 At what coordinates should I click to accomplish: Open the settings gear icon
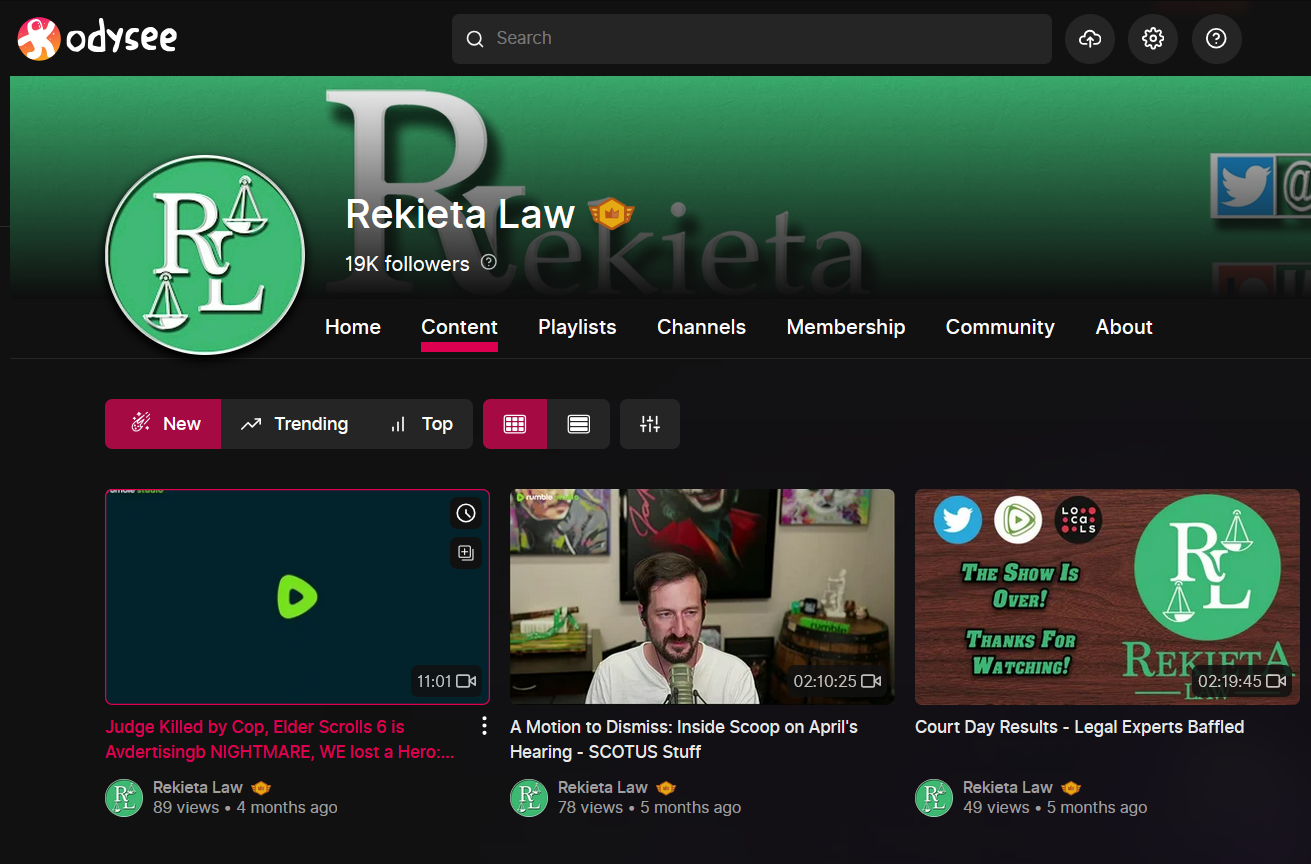[x=1153, y=38]
